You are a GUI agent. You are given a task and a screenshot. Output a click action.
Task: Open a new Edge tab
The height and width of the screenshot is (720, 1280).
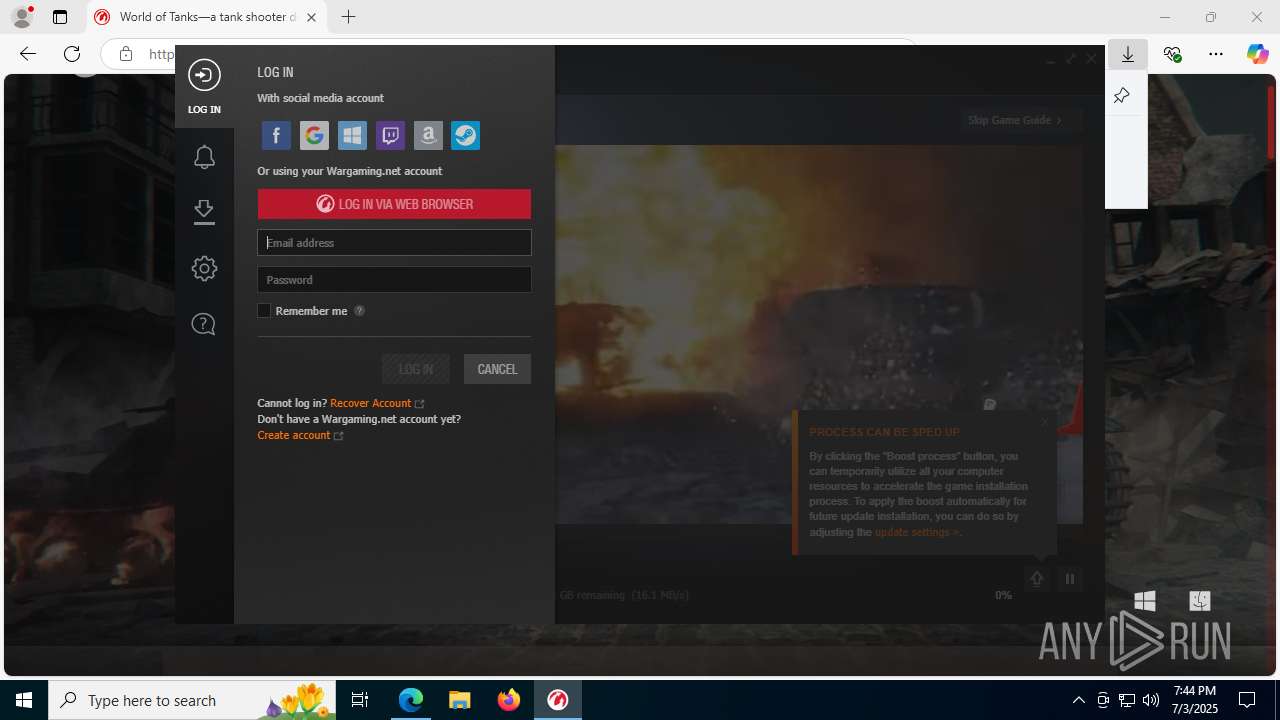[x=348, y=17]
